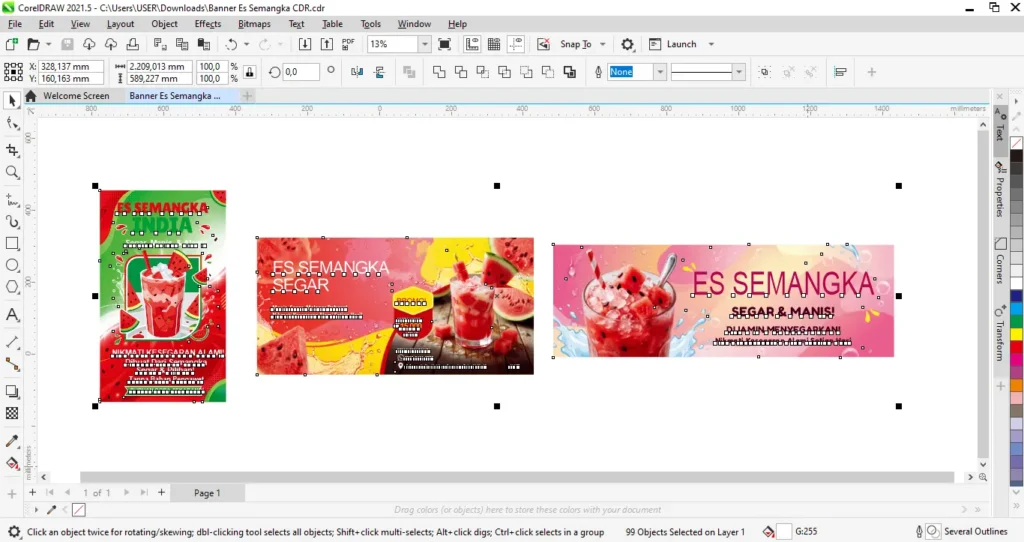The width and height of the screenshot is (1024, 542).
Task: Select the Zoom magnifier tool
Action: 12,172
